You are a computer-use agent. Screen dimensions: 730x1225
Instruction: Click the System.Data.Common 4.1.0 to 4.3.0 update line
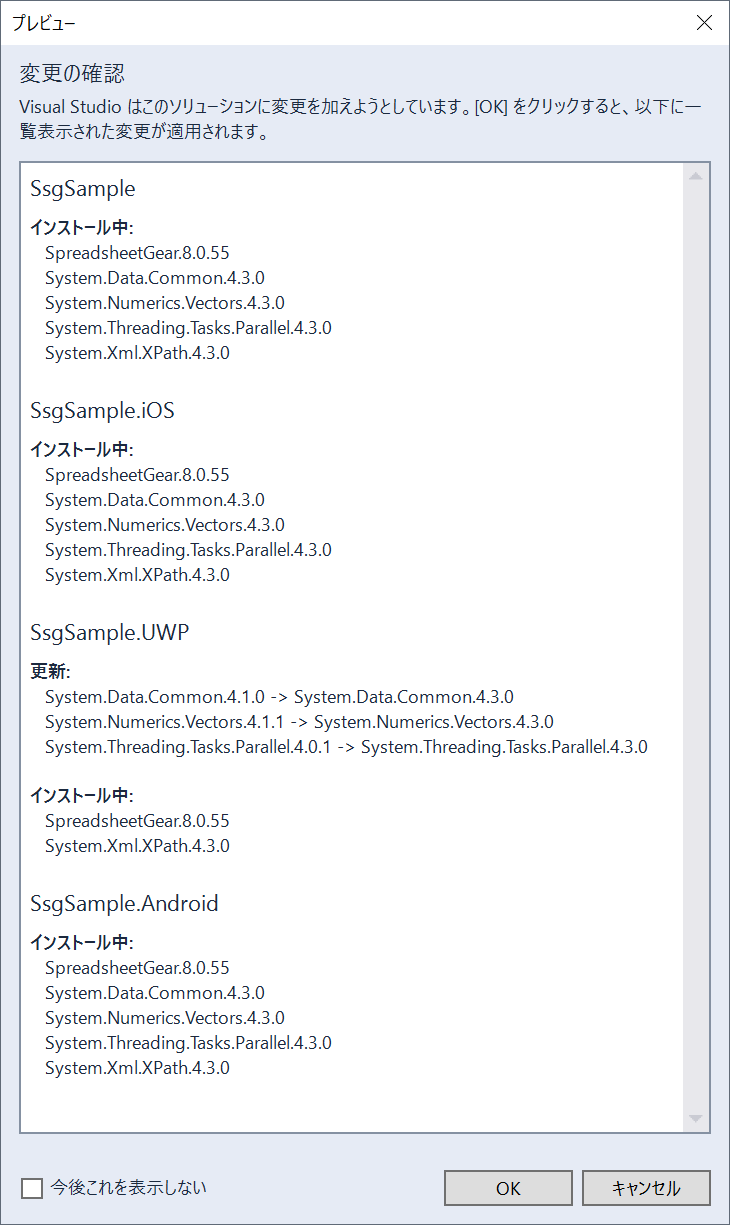279,697
